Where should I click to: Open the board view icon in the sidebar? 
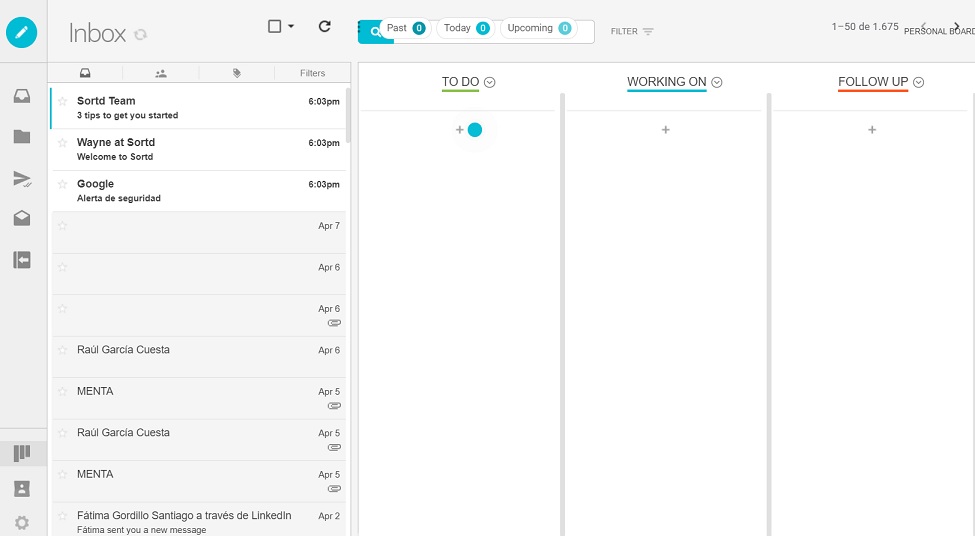[22, 453]
